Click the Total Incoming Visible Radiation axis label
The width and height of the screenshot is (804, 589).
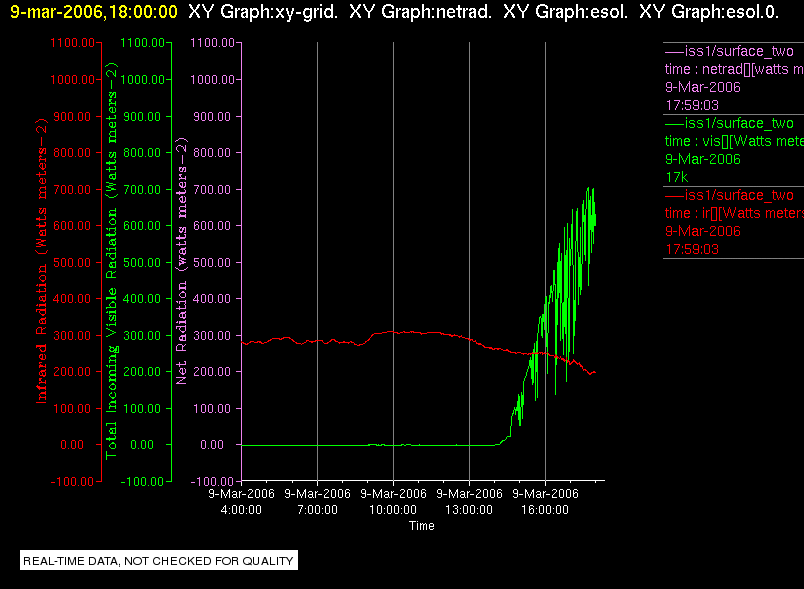tap(111, 261)
